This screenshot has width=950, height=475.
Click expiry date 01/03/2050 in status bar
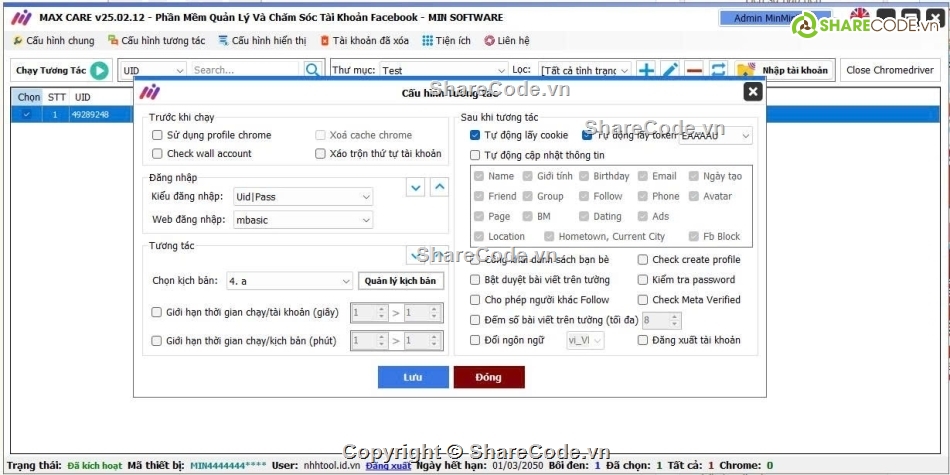pyautogui.click(x=516, y=465)
